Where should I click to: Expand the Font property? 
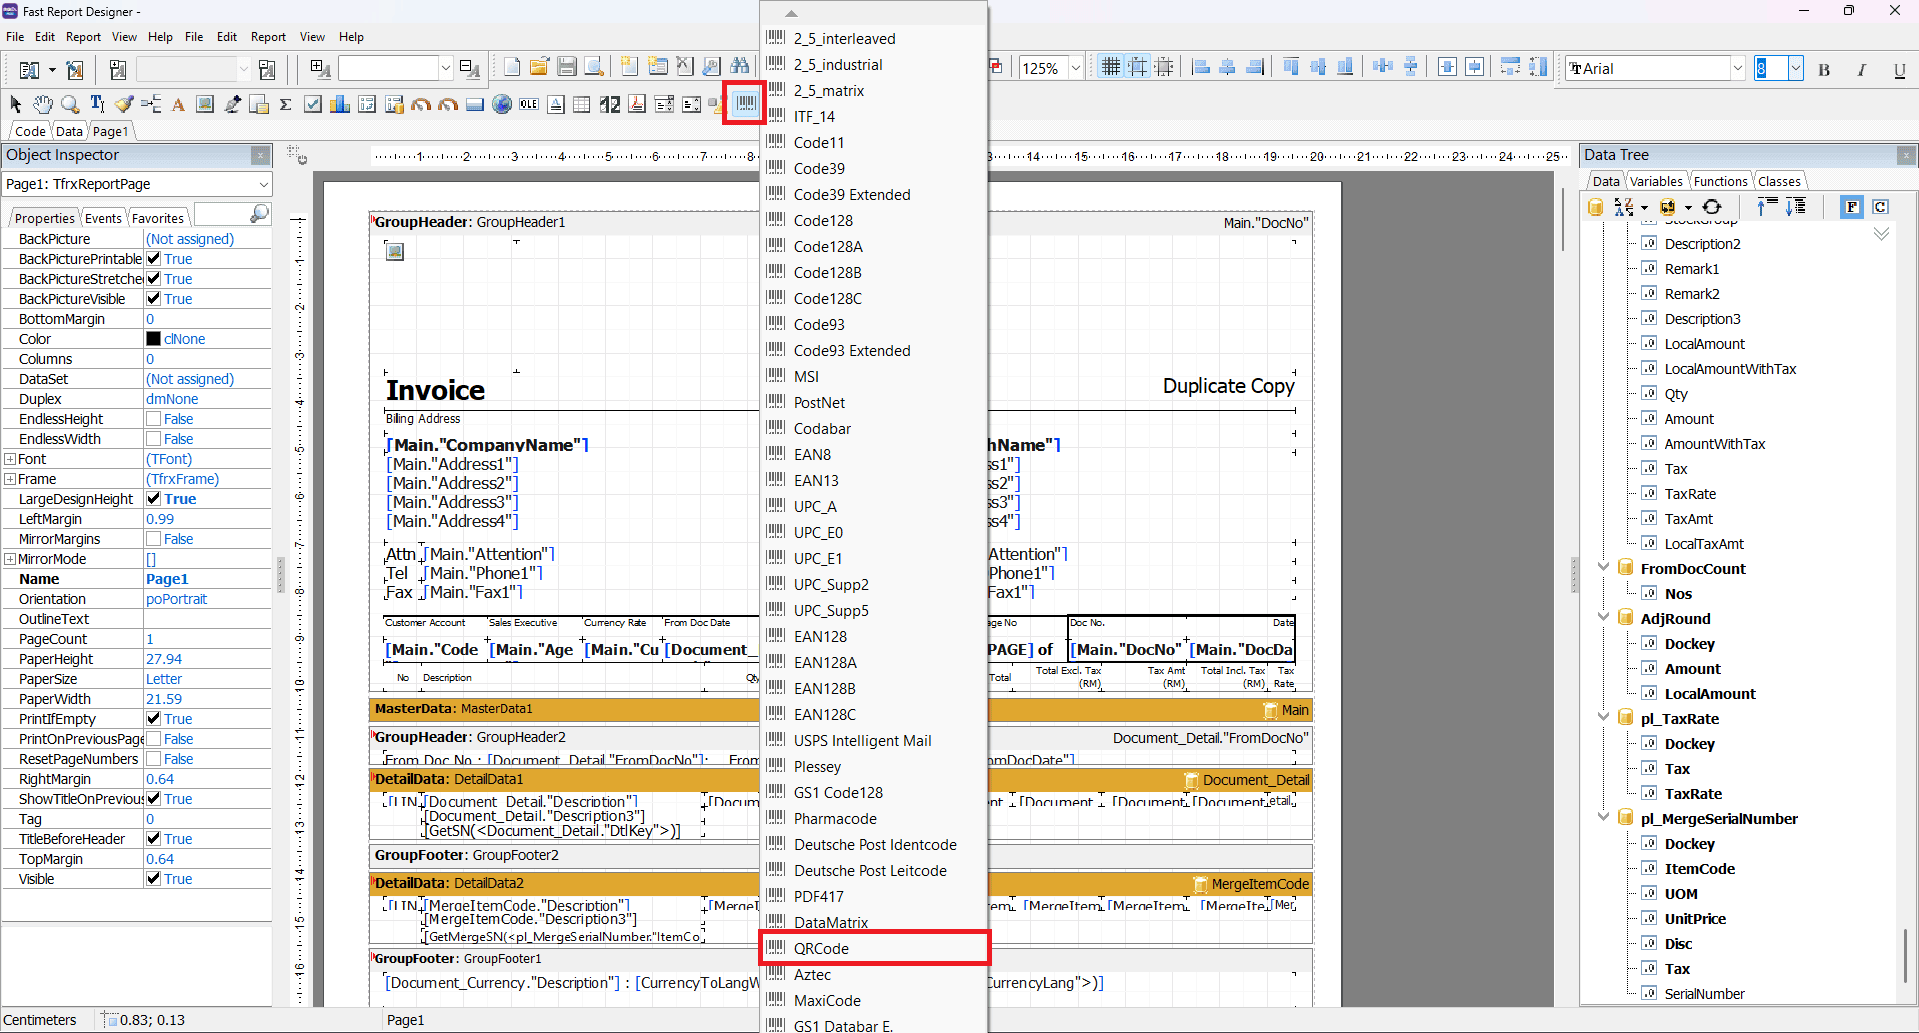[10, 459]
